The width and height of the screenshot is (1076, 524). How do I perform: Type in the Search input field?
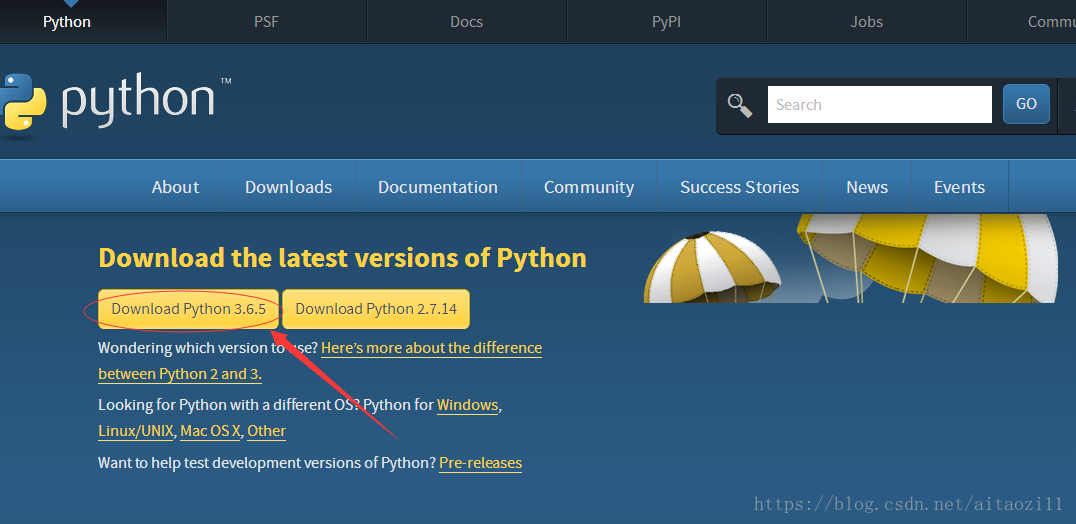click(x=879, y=105)
